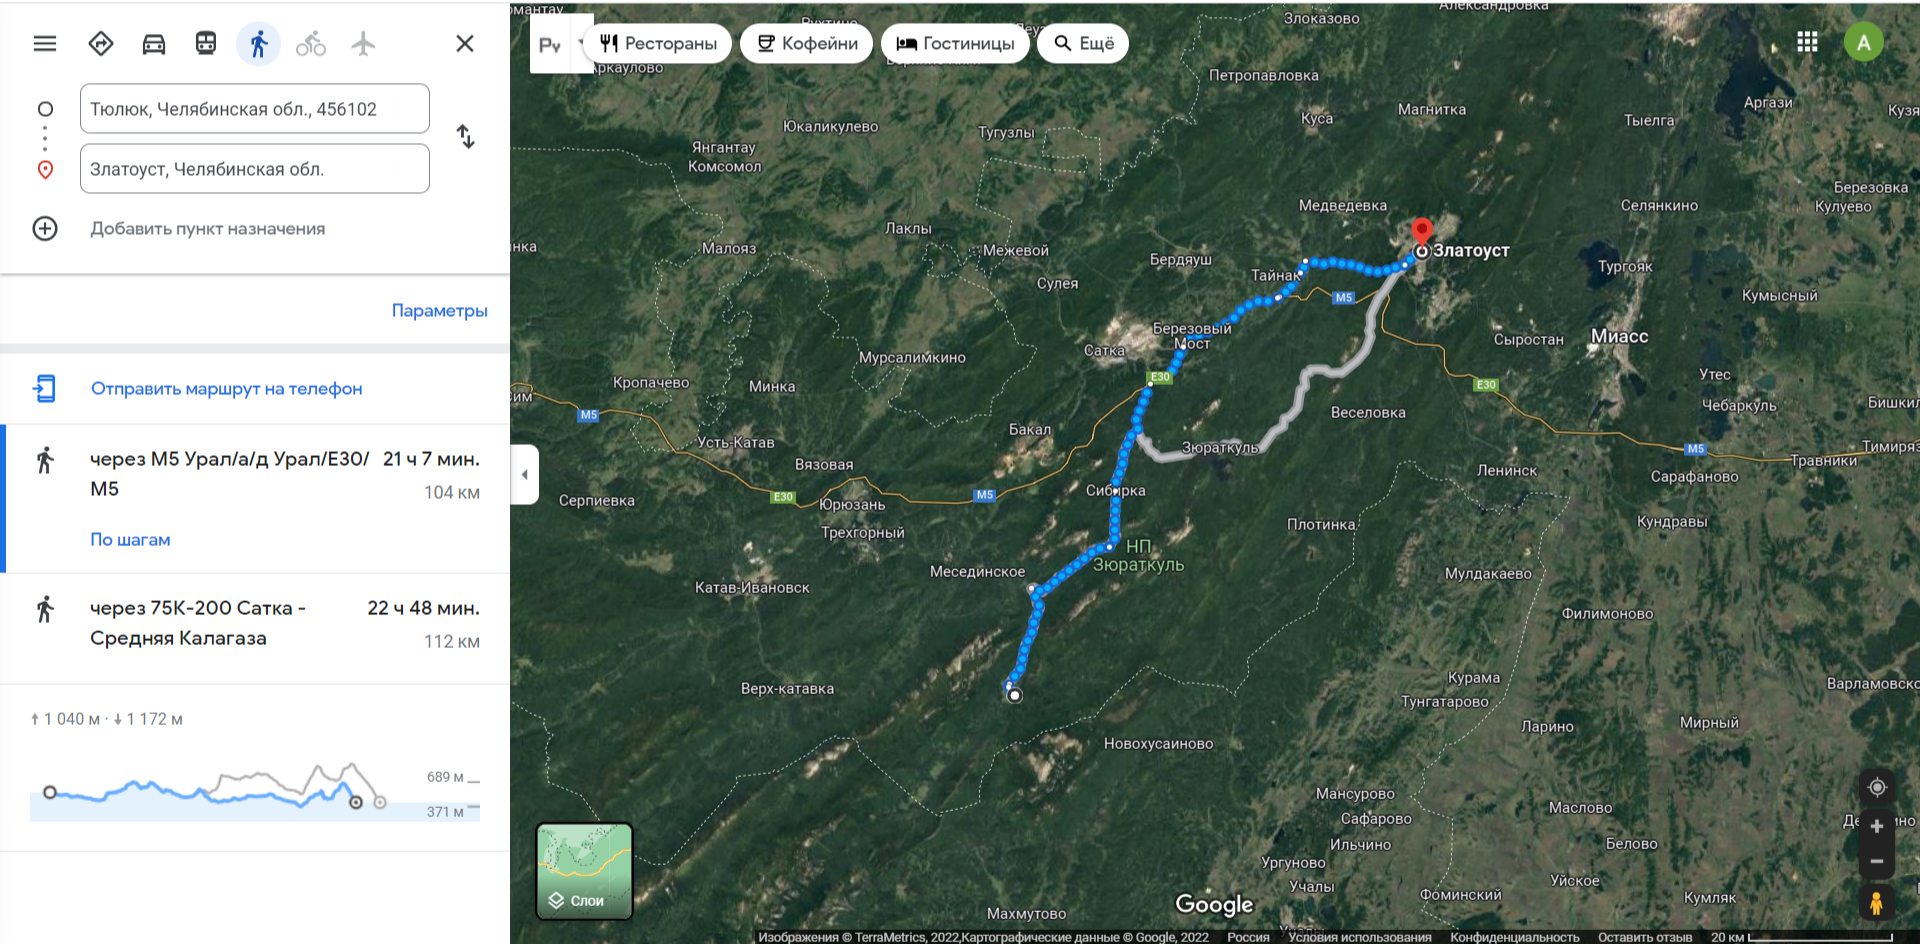
Task: Toggle walking mode selection
Action: pyautogui.click(x=258, y=44)
